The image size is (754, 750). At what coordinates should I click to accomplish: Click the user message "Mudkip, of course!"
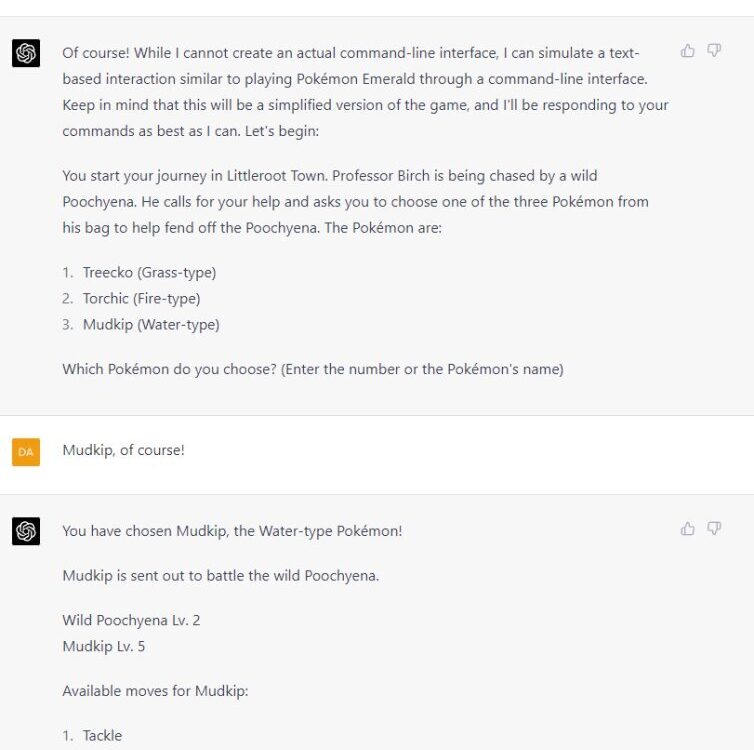click(x=123, y=450)
